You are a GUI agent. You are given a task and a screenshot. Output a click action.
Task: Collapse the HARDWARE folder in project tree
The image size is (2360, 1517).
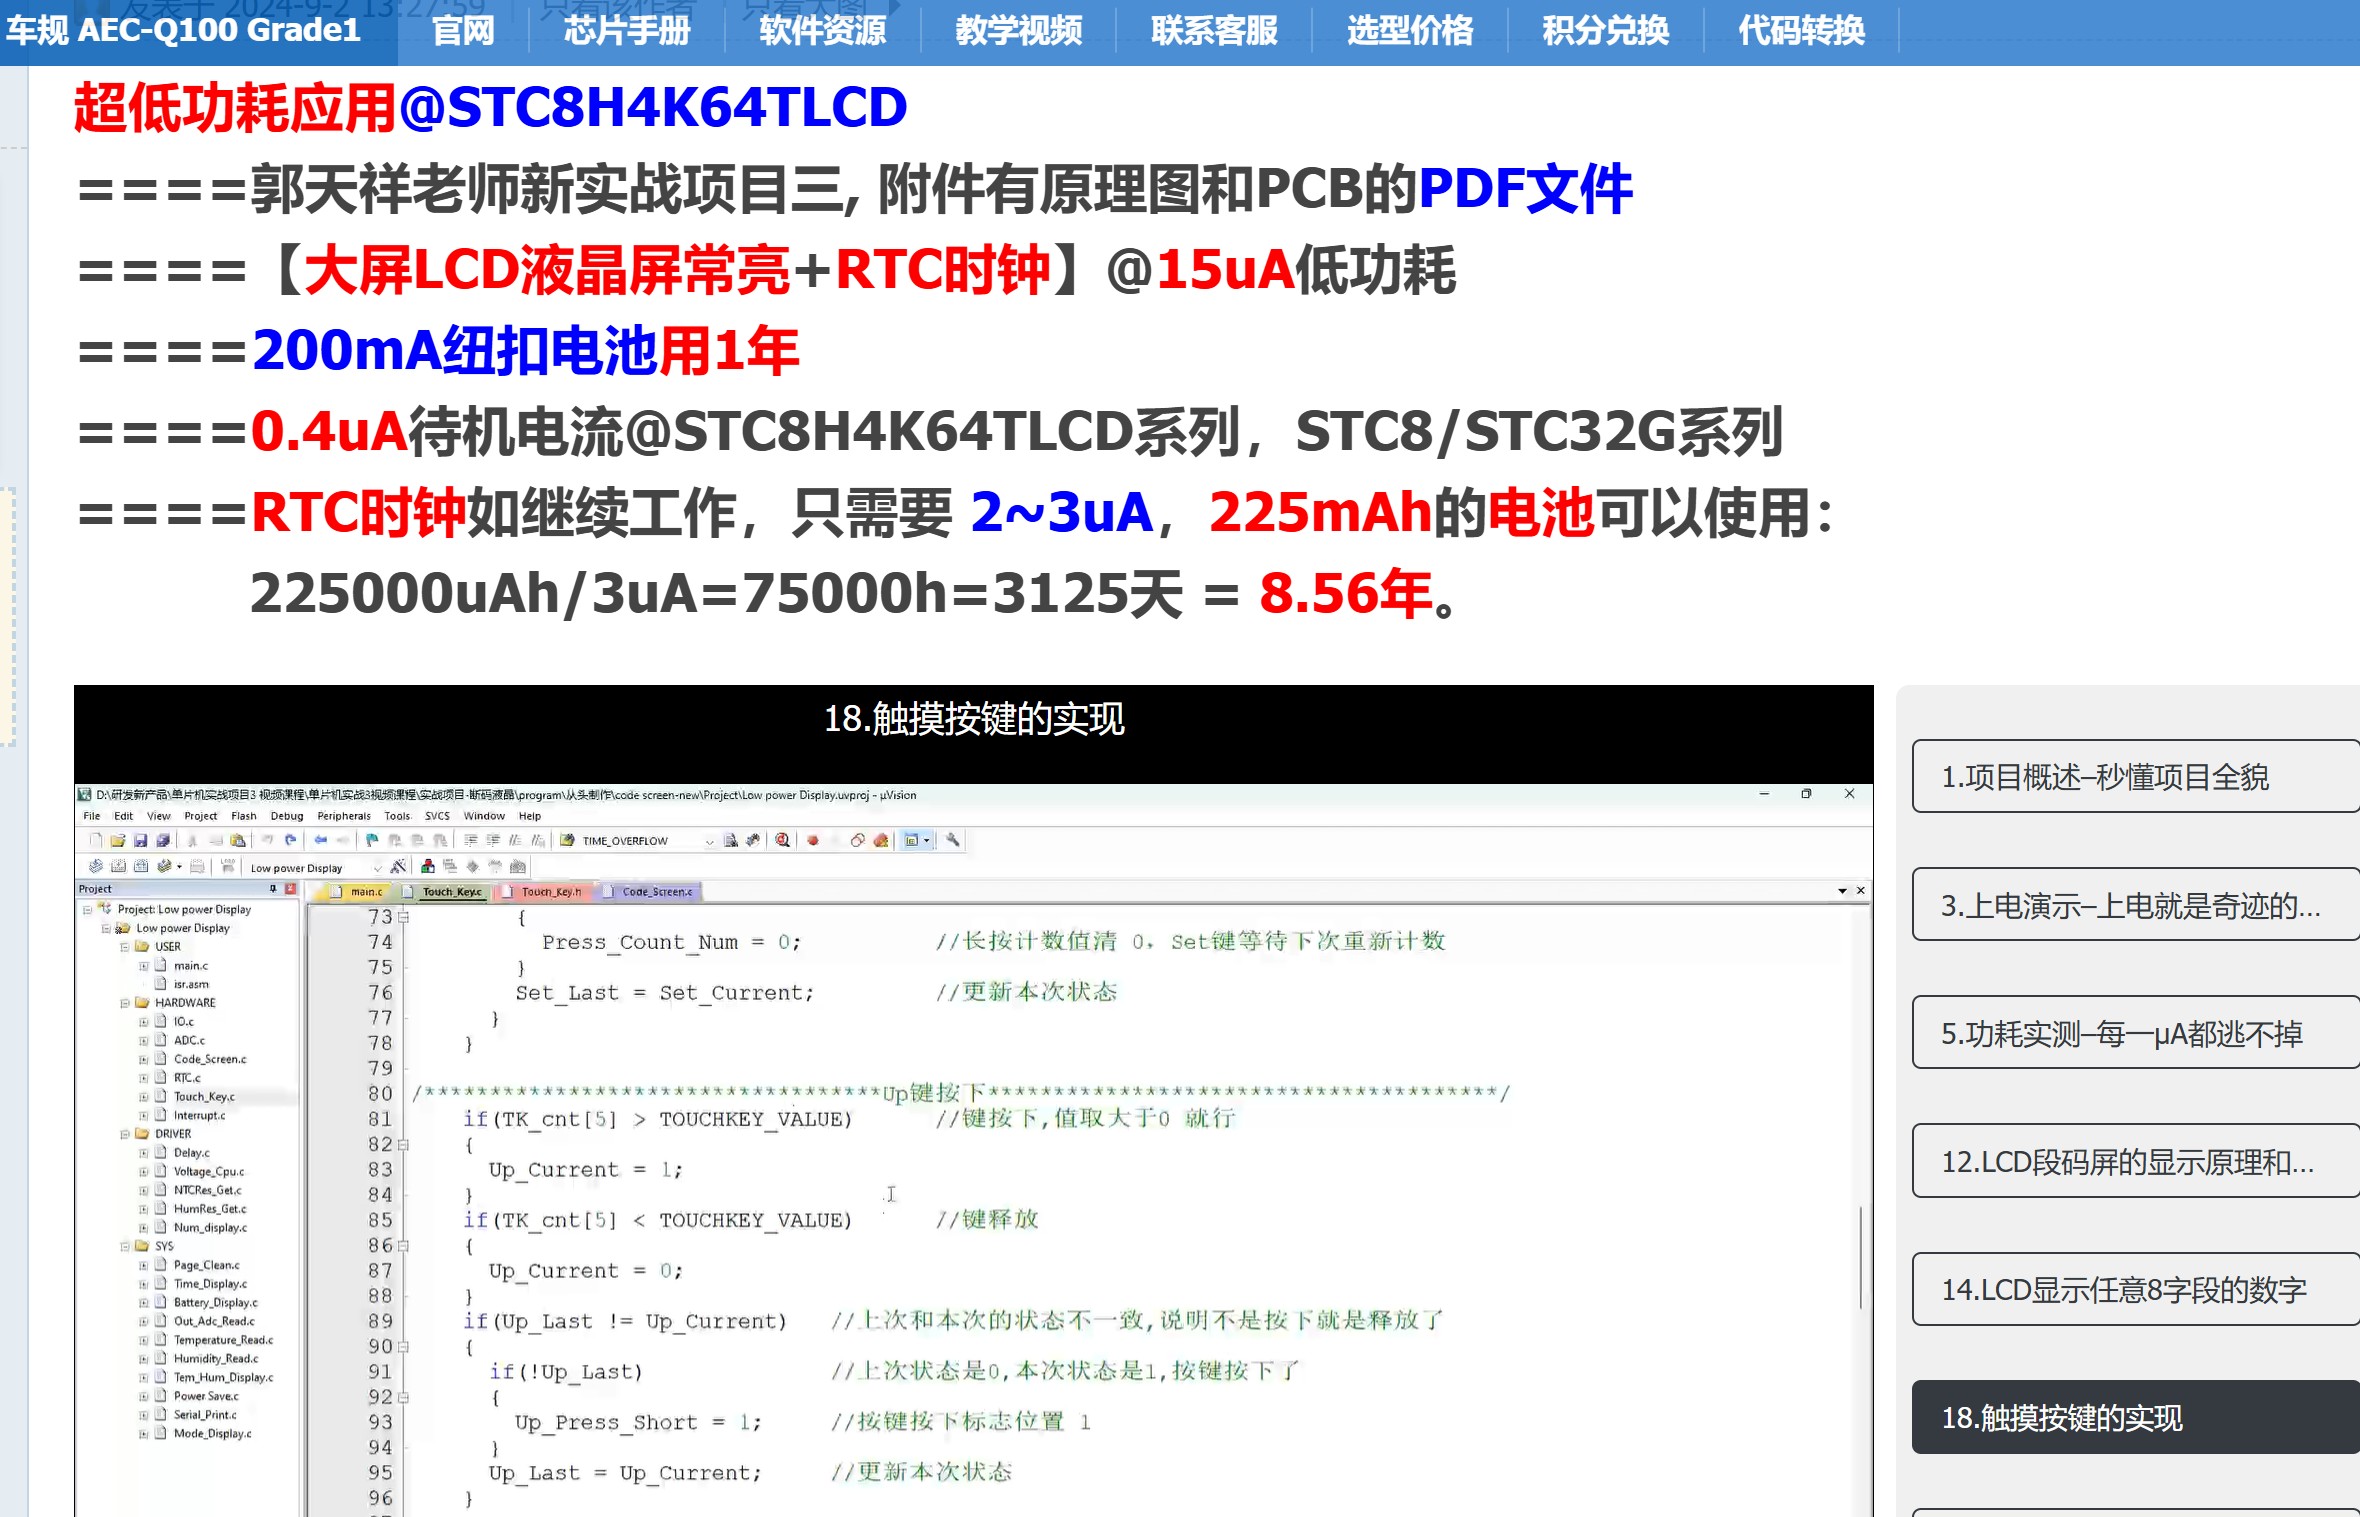point(124,1002)
